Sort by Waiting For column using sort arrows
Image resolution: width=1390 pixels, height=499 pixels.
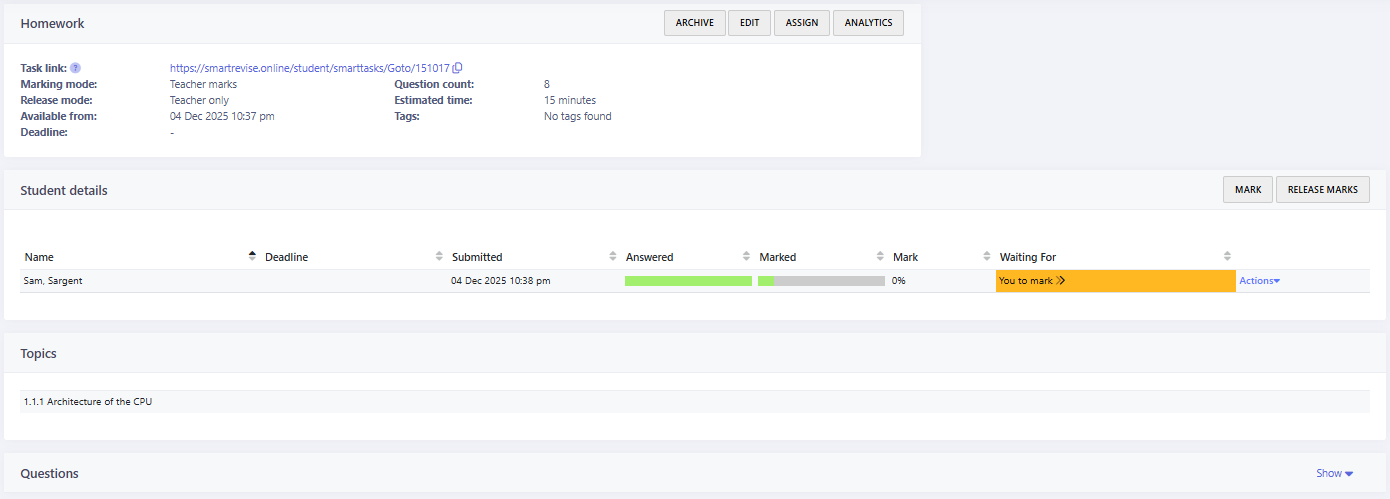[x=1227, y=257]
